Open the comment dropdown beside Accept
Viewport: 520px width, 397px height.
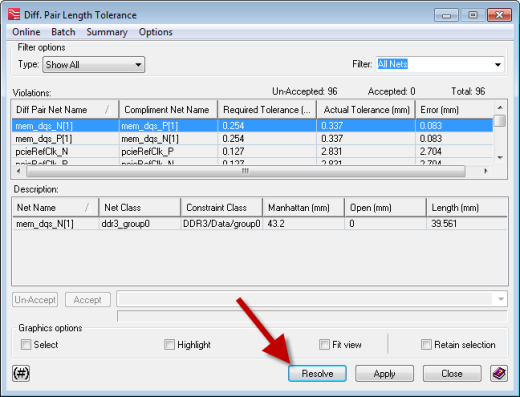[500, 299]
